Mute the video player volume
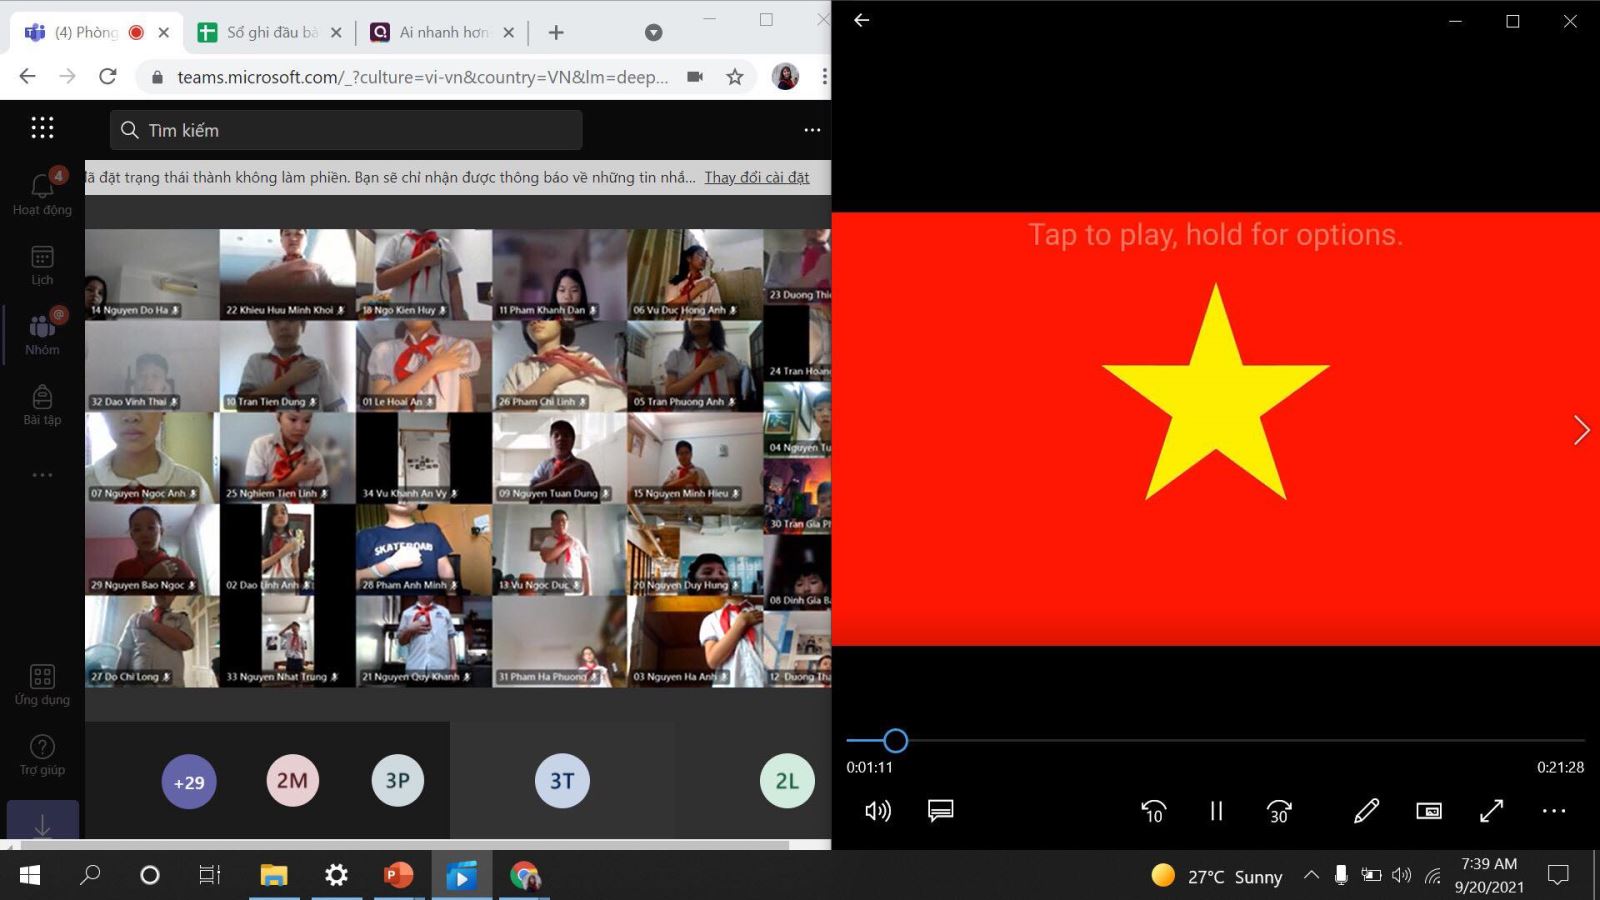Screen dimensions: 1600x900 (877, 811)
